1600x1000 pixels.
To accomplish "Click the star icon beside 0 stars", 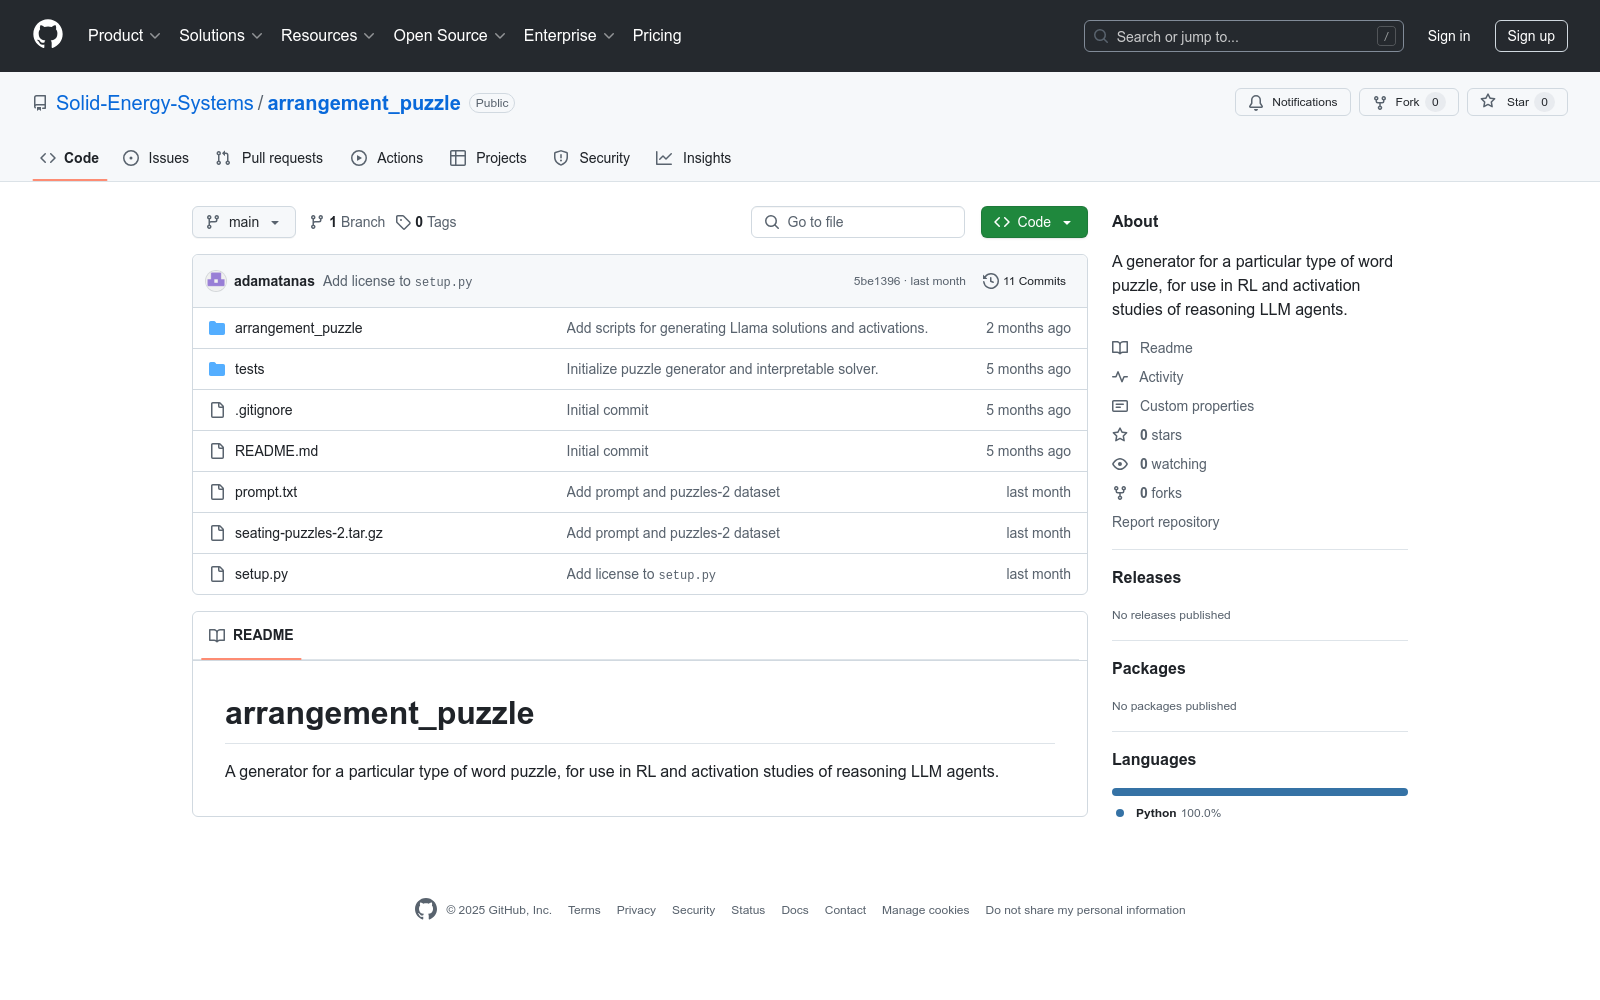I will pyautogui.click(x=1120, y=435).
